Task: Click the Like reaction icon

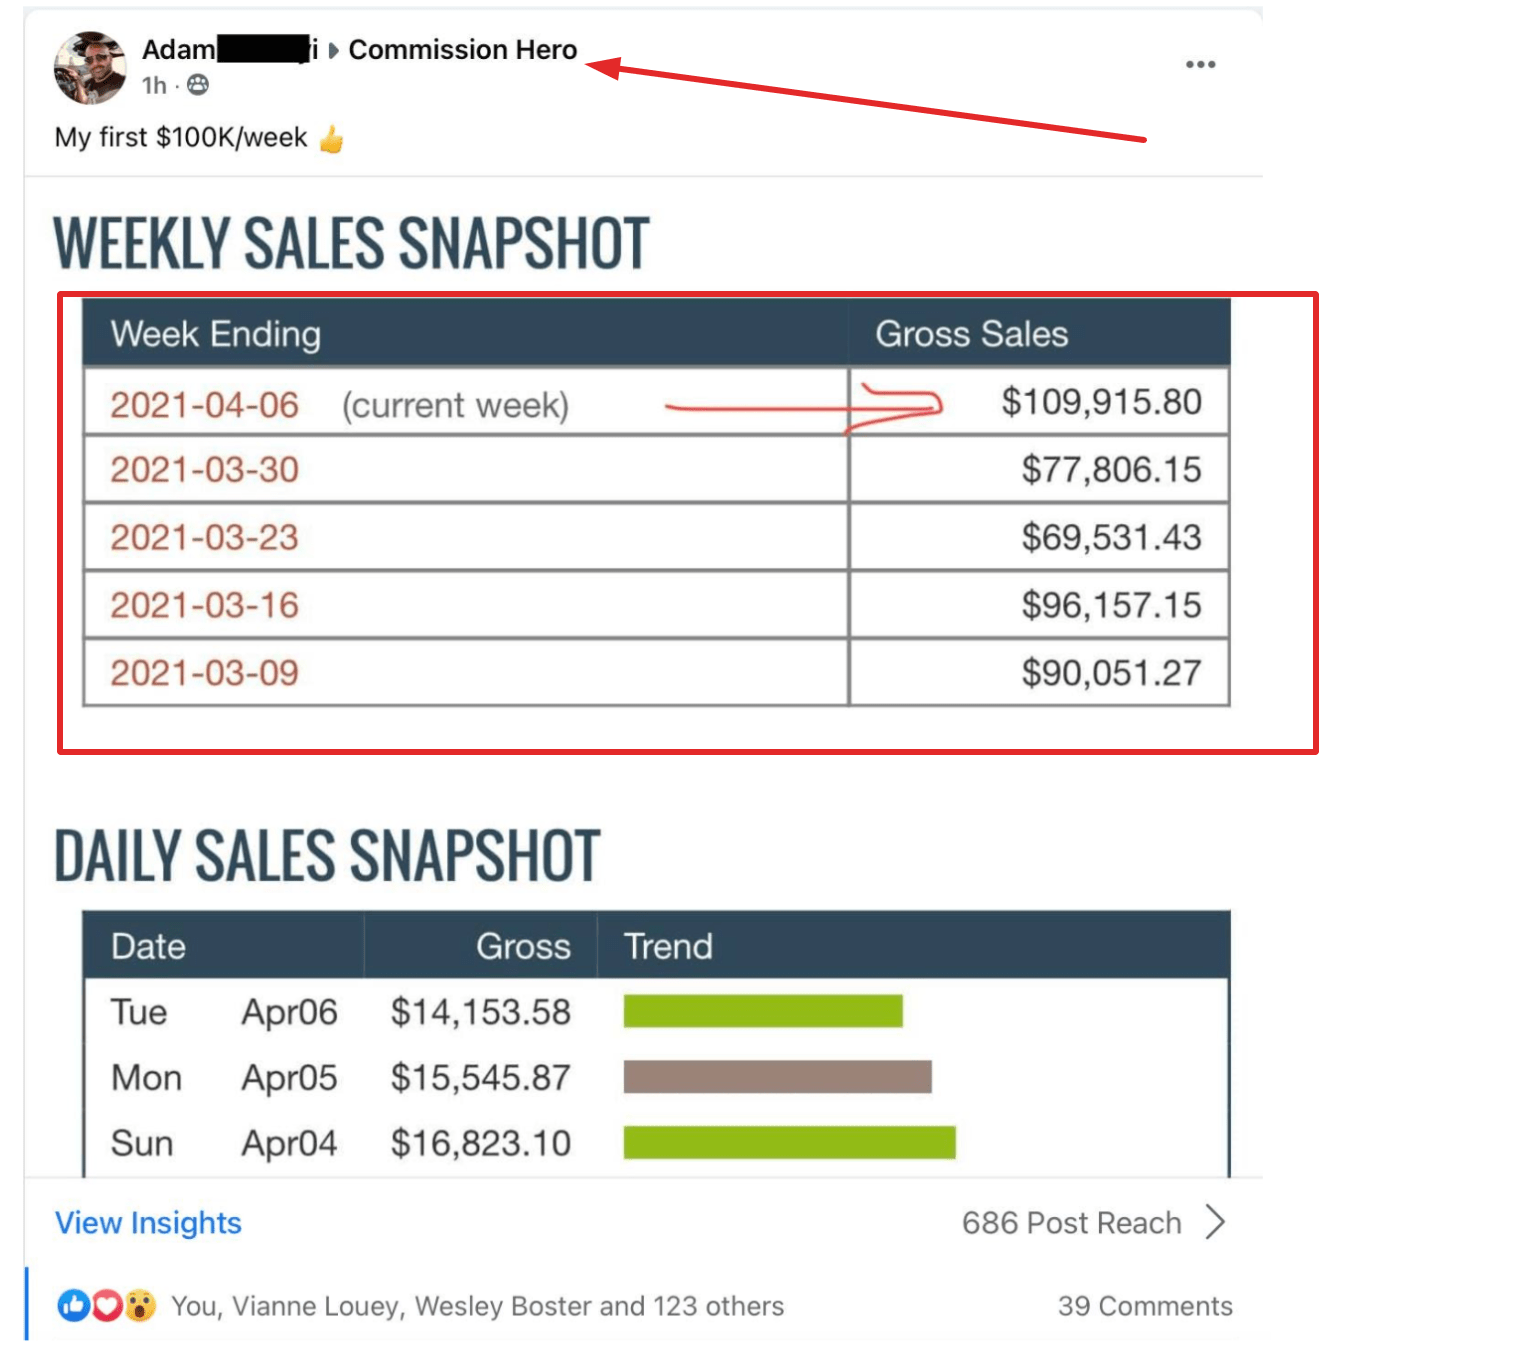Action: pos(73,1305)
